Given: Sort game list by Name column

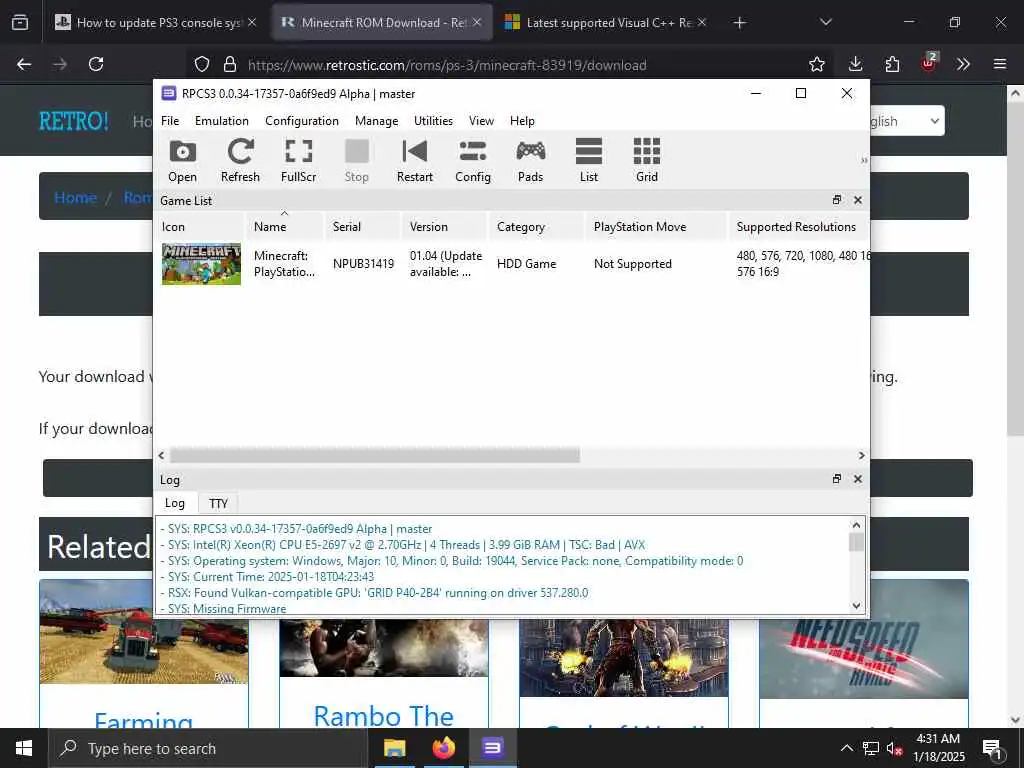Looking at the screenshot, I should pos(283,227).
